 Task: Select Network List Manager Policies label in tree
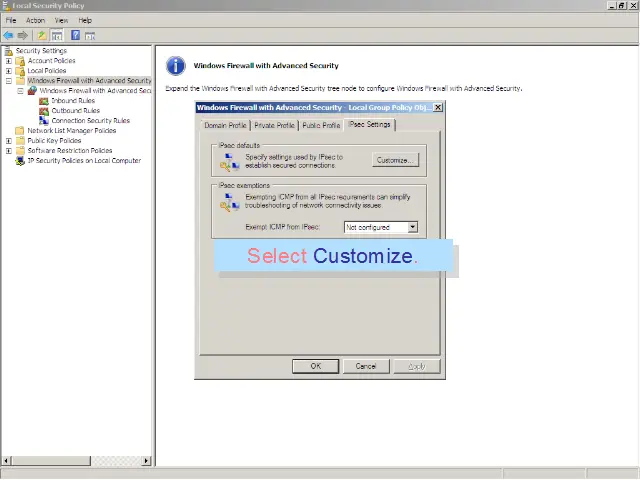72,131
